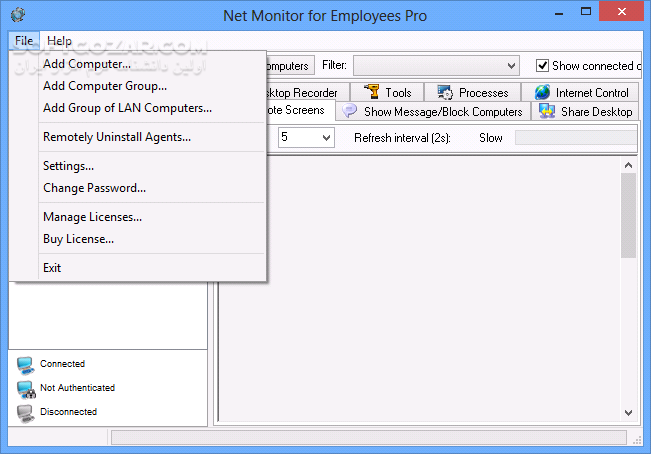The width and height of the screenshot is (651, 454).
Task: Click the vertical scrollbar thumb
Action: click(628, 215)
